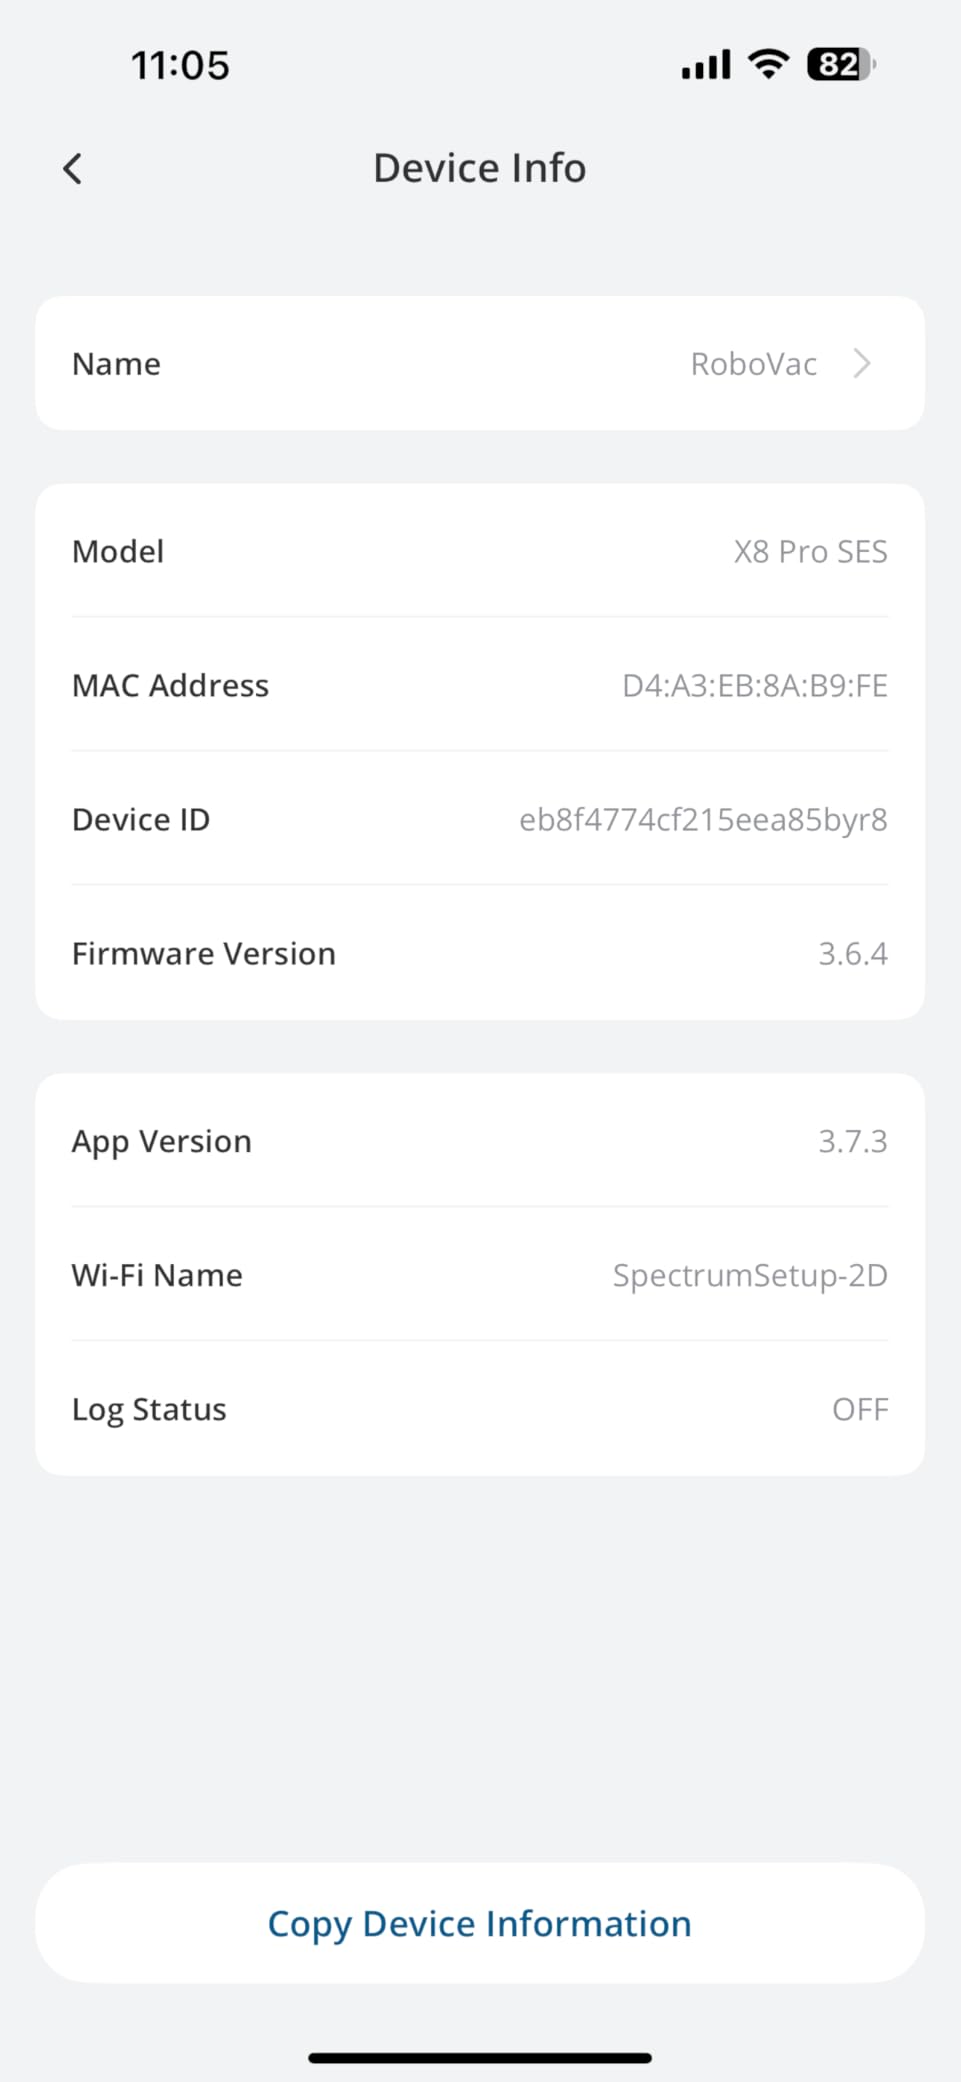Toggle the Log Status OFF value
The width and height of the screenshot is (961, 2082).
tap(860, 1410)
